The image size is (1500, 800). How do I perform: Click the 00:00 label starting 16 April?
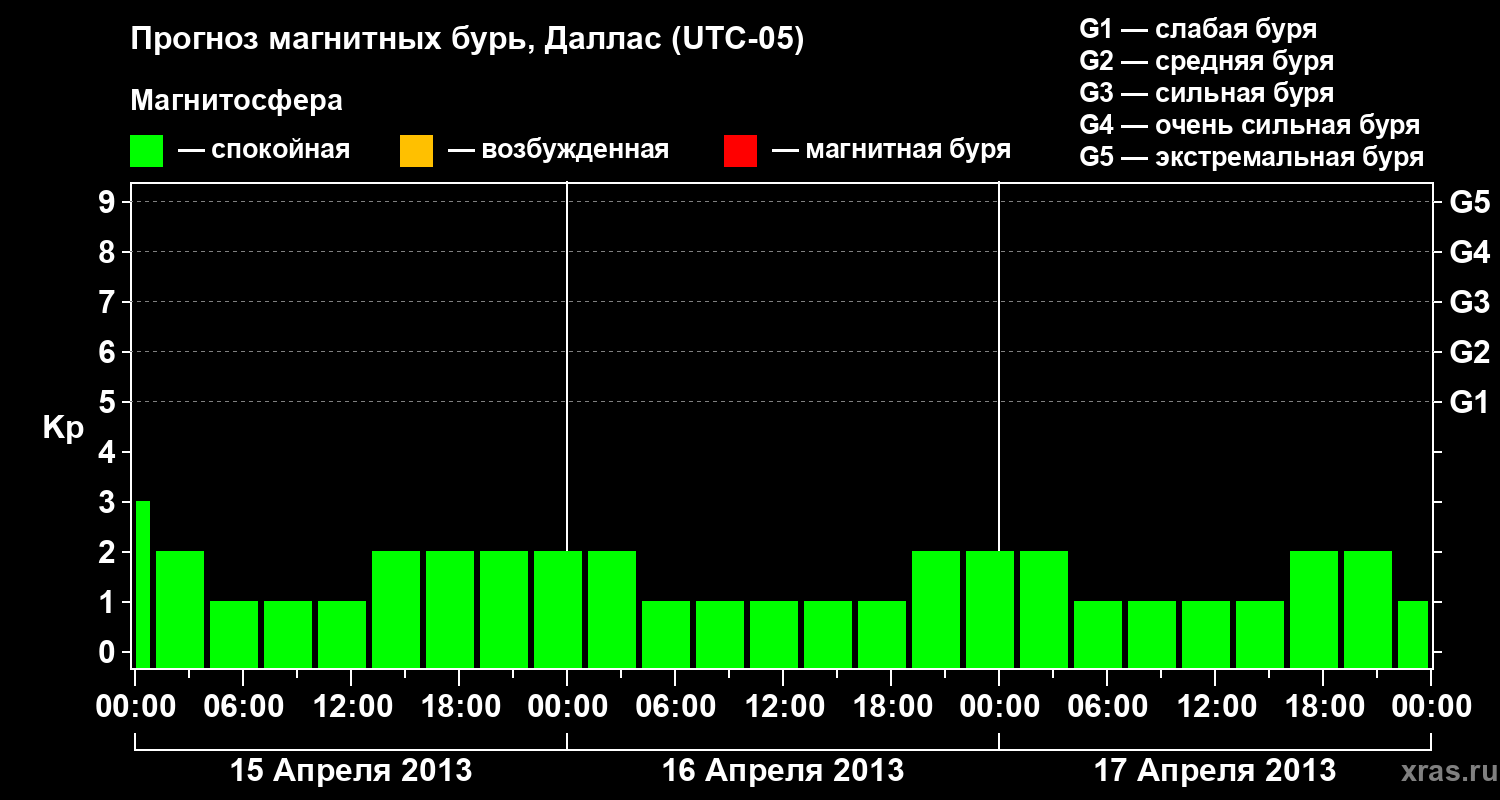[567, 707]
